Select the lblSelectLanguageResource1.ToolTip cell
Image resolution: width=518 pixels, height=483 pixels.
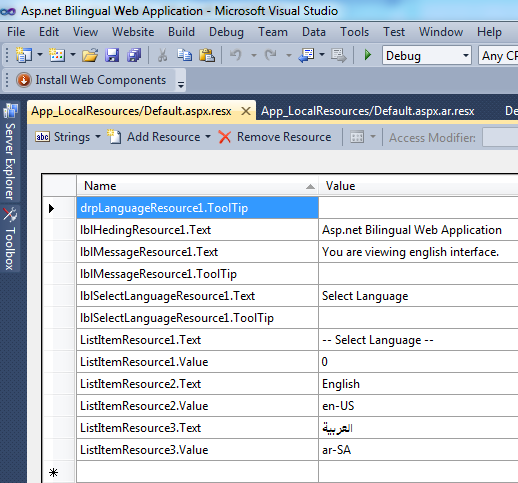coord(197,318)
